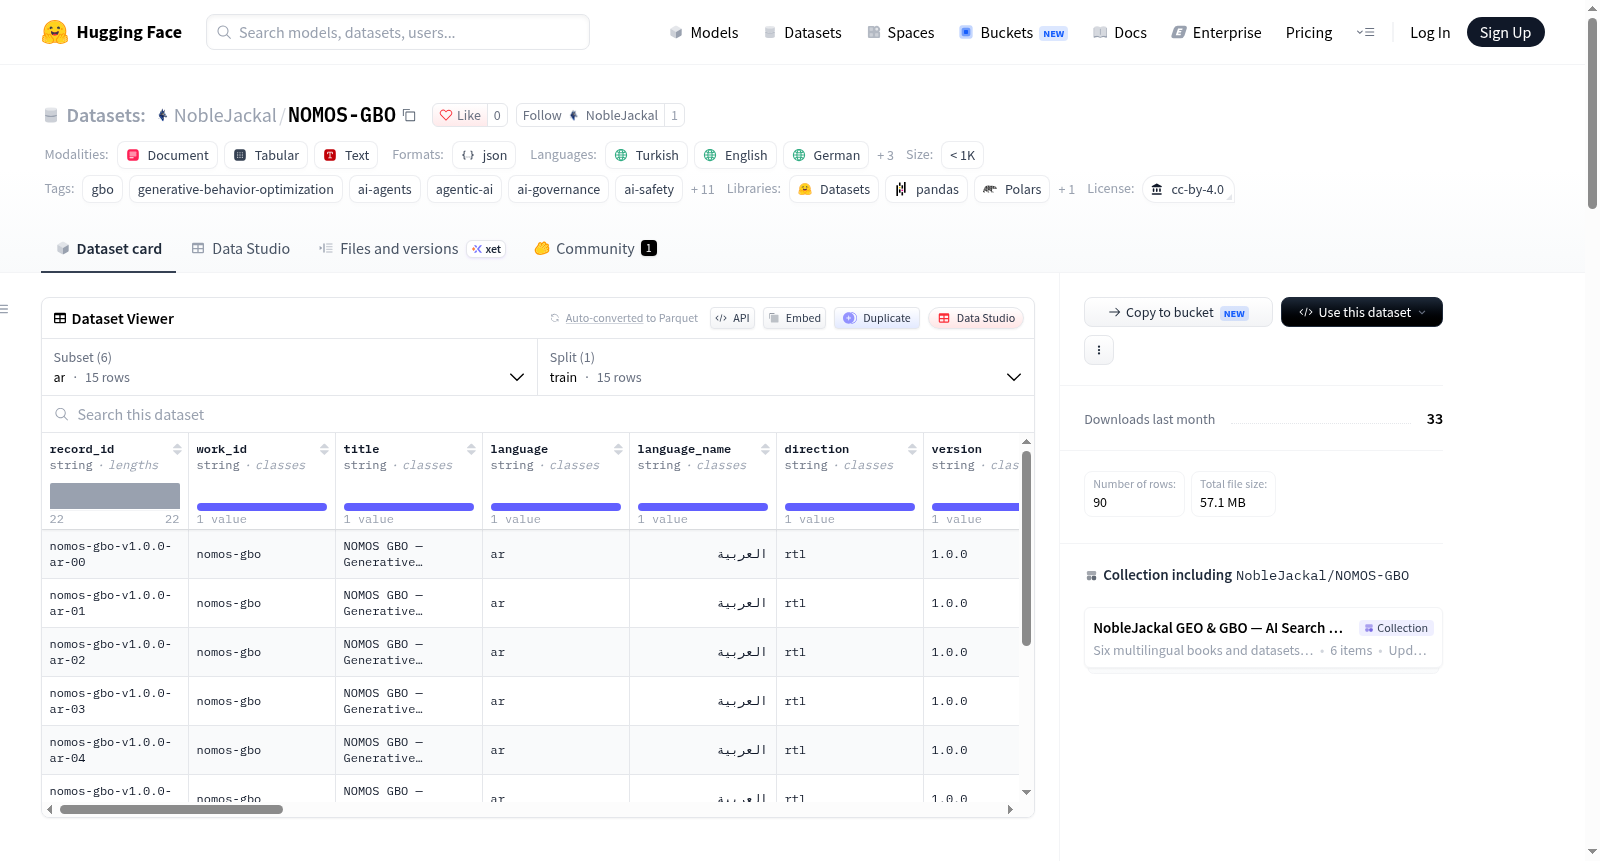Select the Tabular modality tag
The height and width of the screenshot is (861, 1600).
point(266,155)
